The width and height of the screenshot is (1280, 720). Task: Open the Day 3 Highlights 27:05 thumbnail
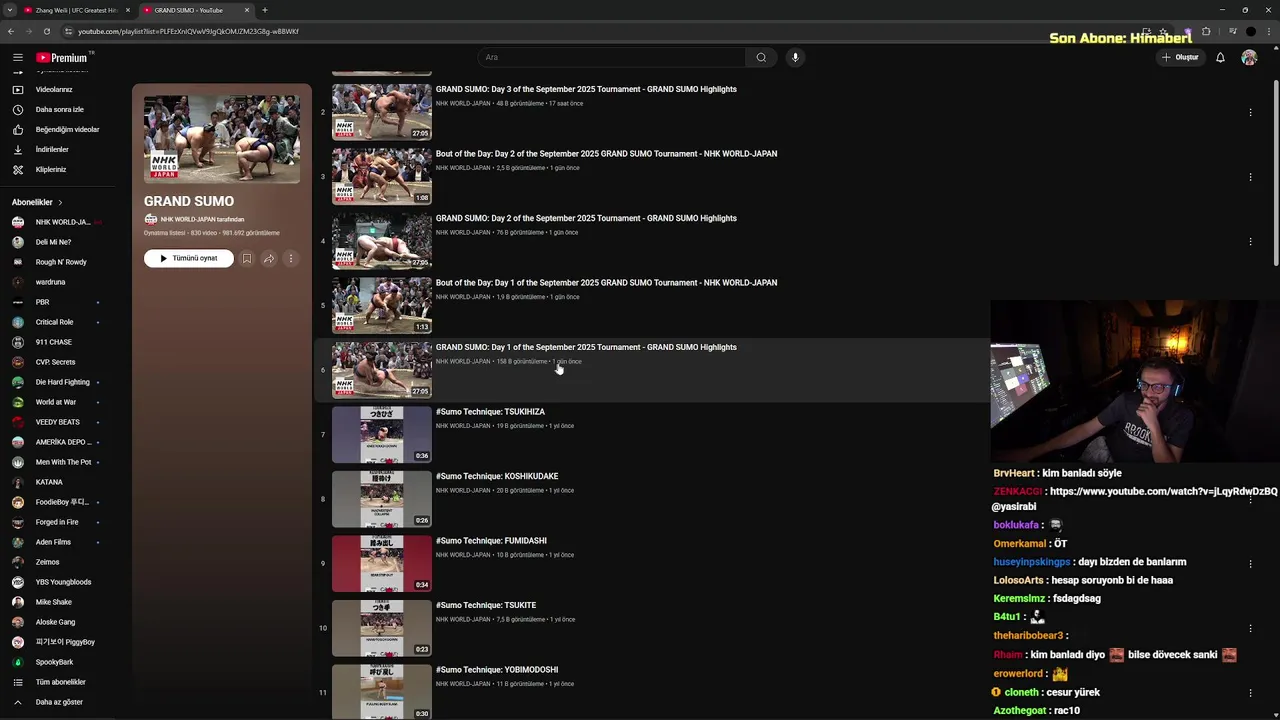[x=382, y=112]
